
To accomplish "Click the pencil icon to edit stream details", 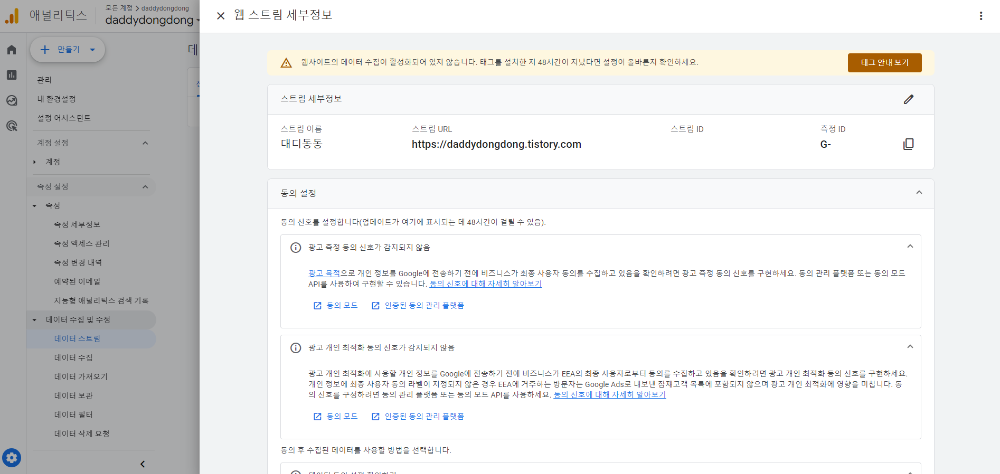I will click(909, 99).
